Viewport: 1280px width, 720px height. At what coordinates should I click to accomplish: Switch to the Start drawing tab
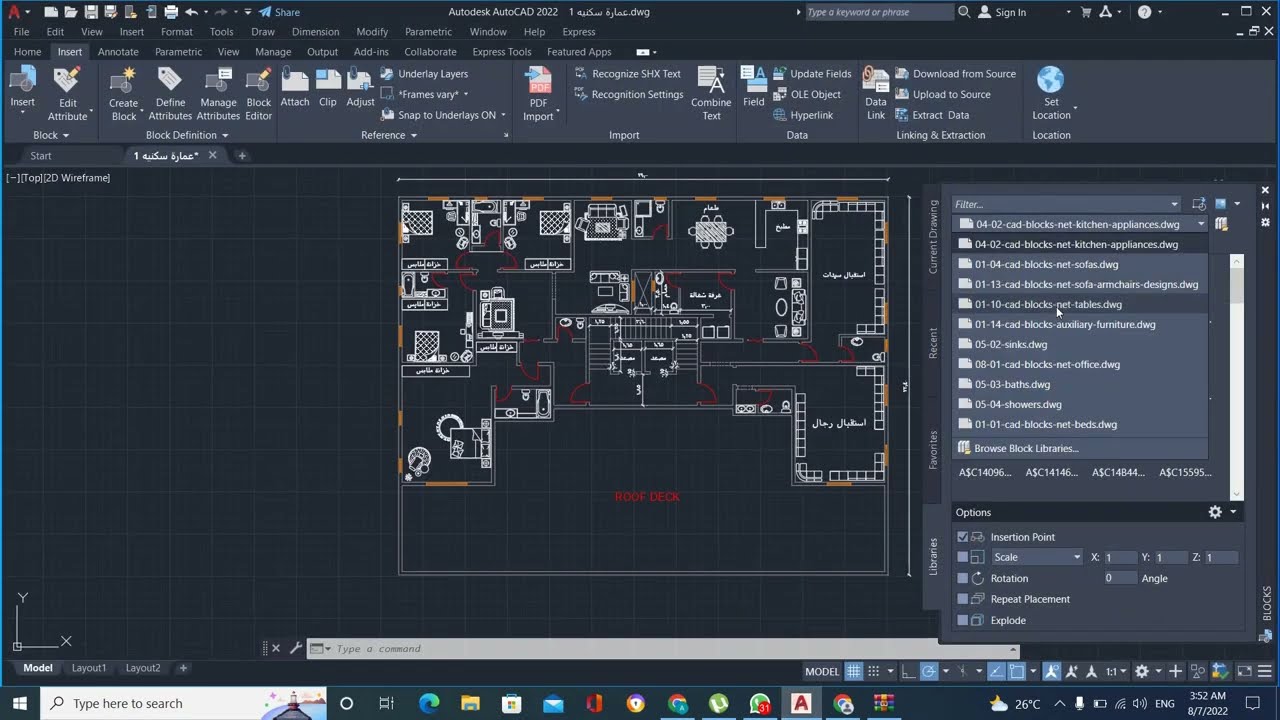click(x=41, y=156)
